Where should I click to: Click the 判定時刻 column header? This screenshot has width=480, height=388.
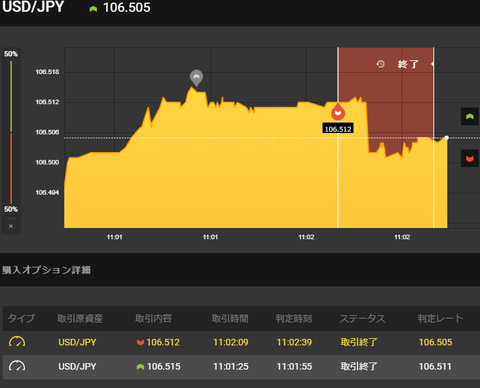click(294, 318)
